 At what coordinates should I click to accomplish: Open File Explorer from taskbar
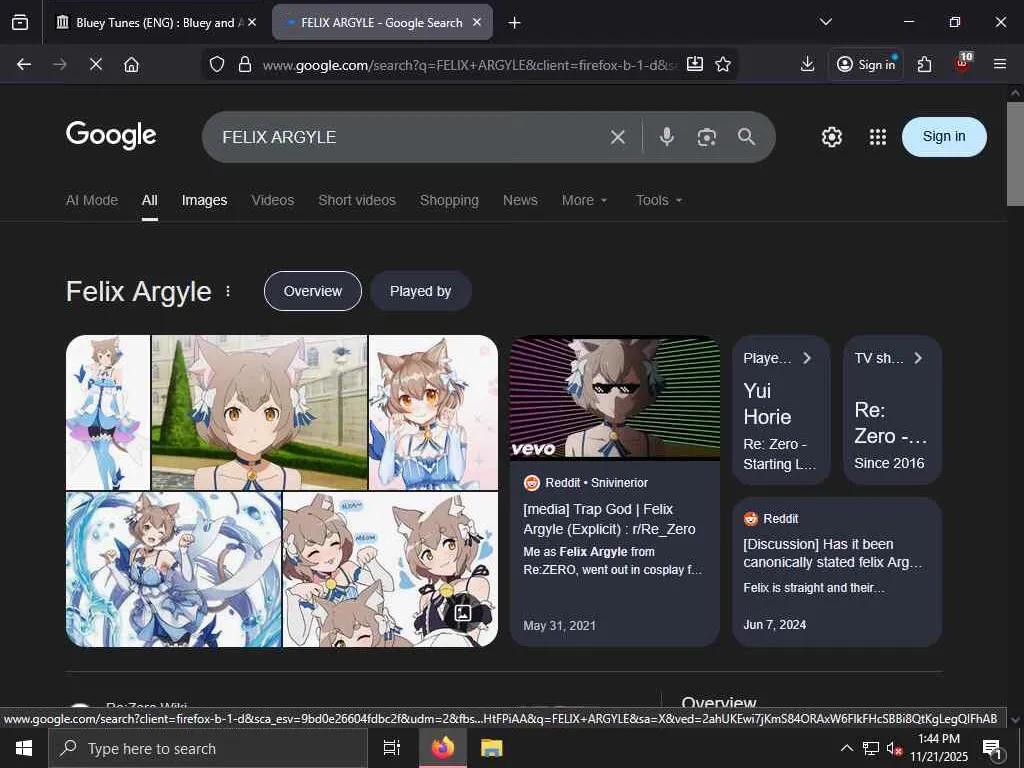[x=491, y=748]
